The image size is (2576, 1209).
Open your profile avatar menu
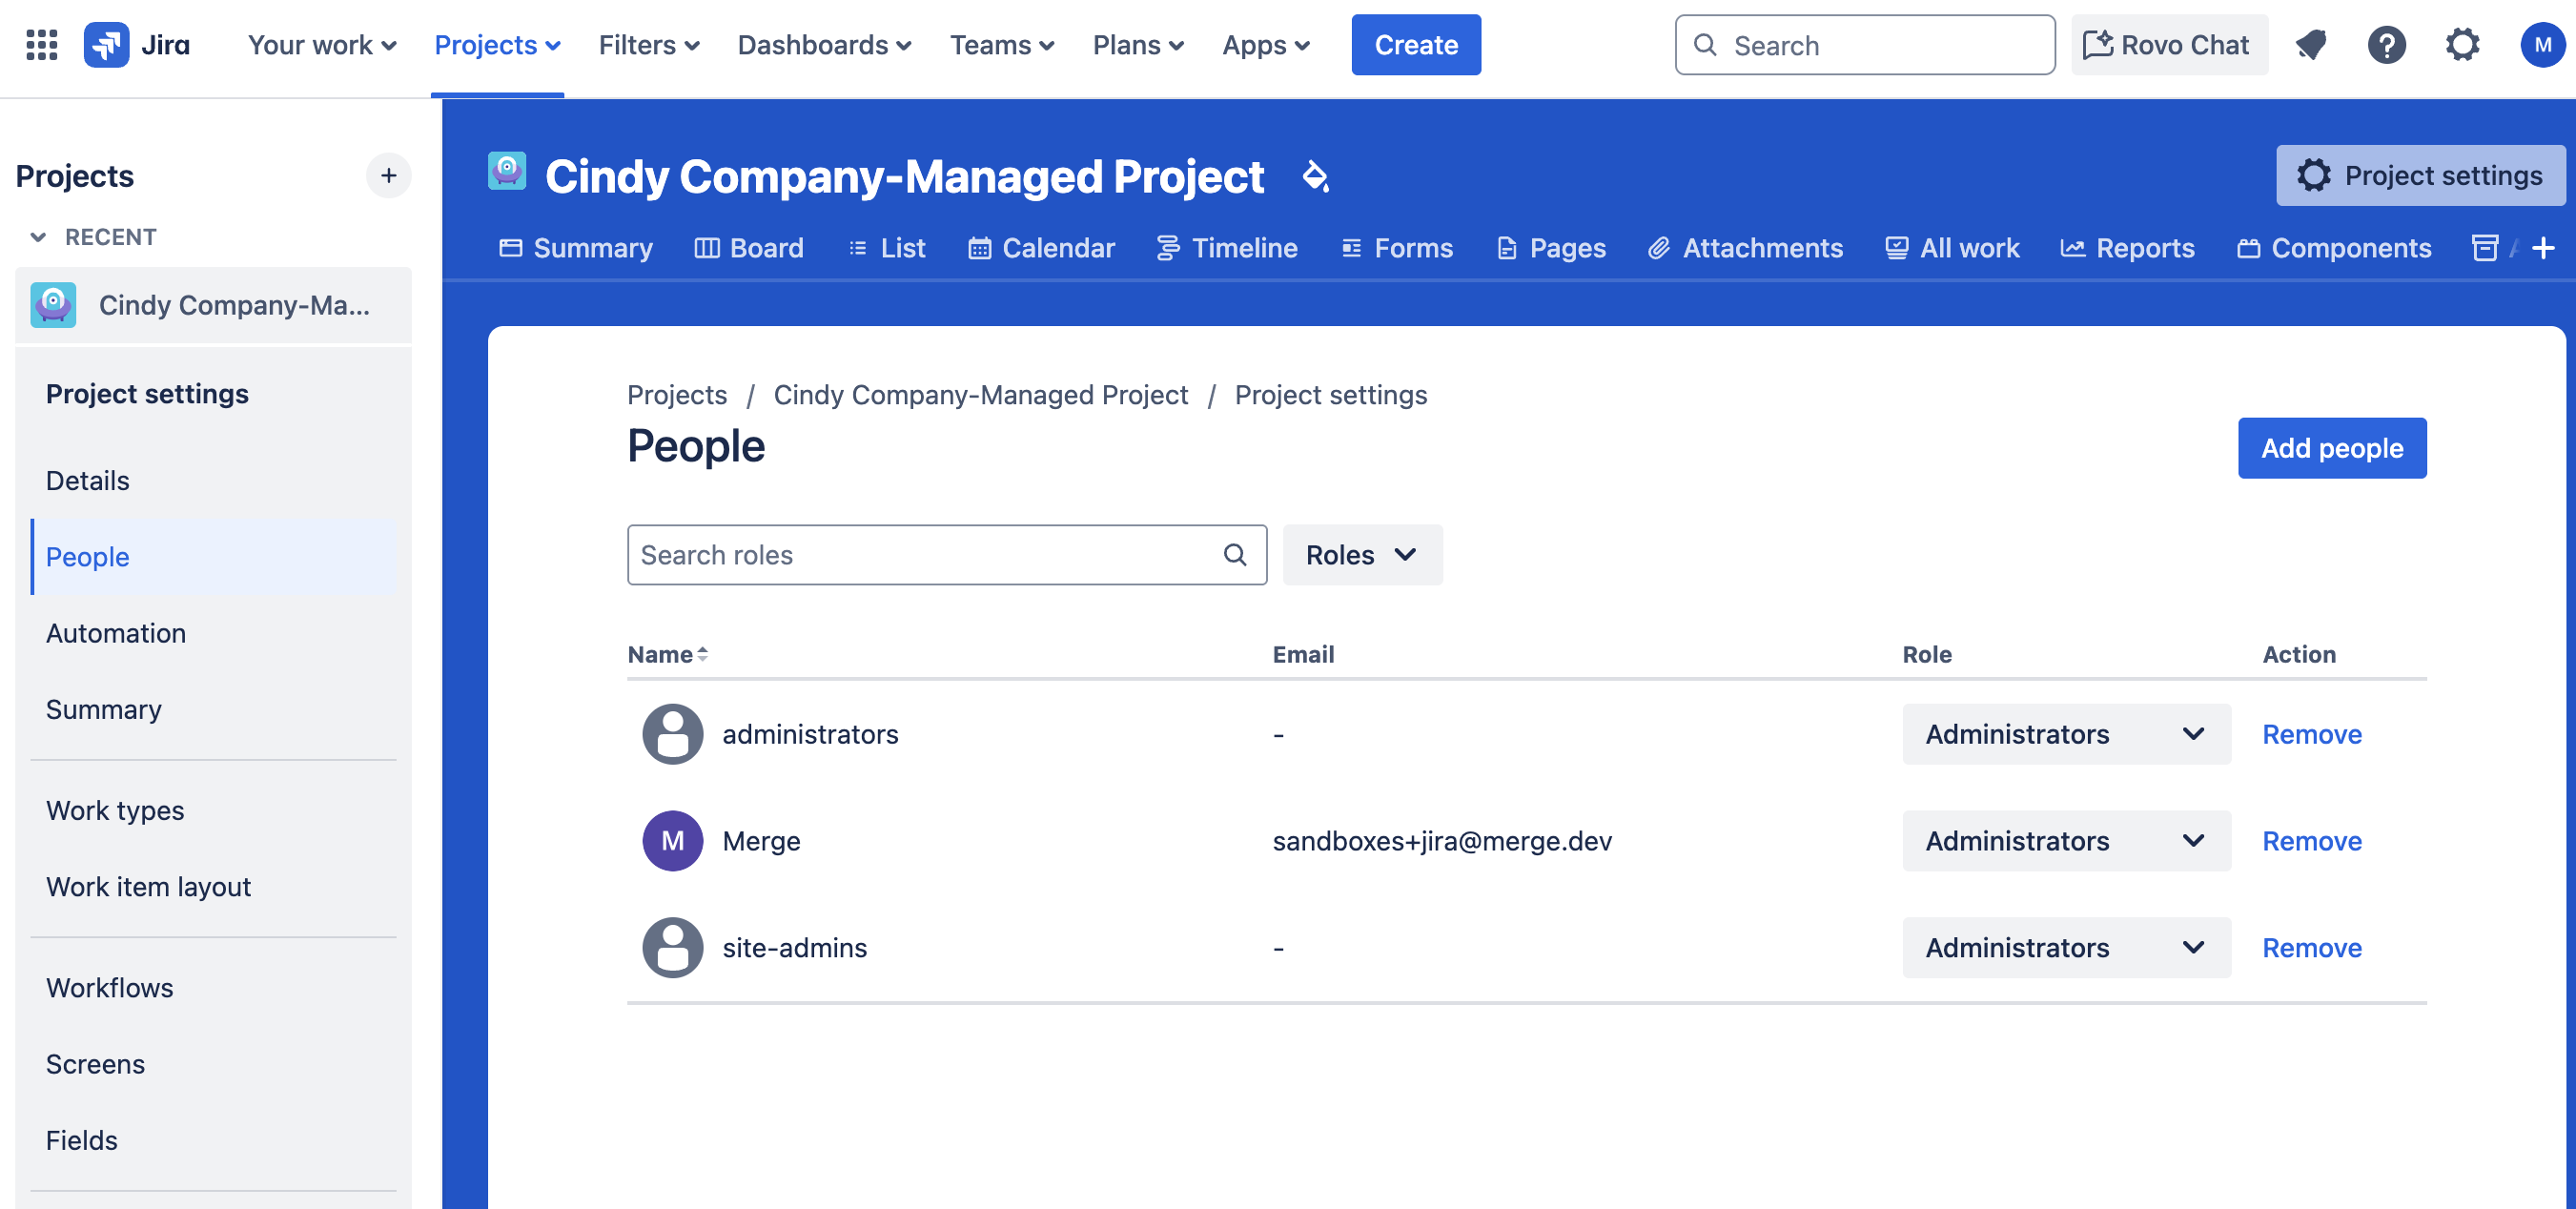point(2541,44)
